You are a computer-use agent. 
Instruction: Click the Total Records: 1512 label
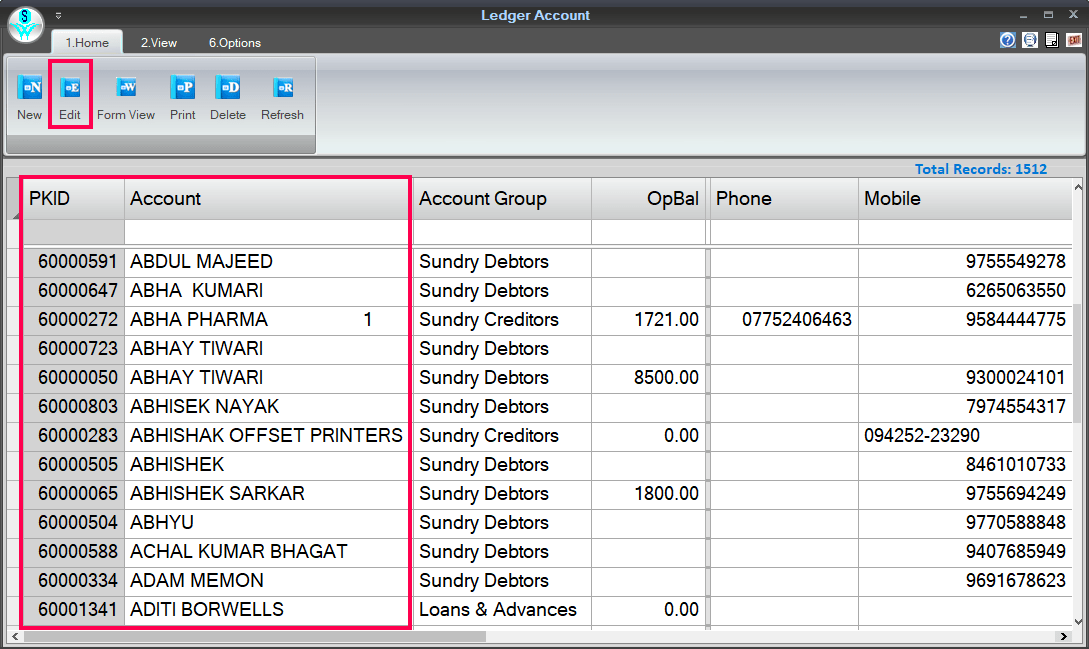[980, 169]
